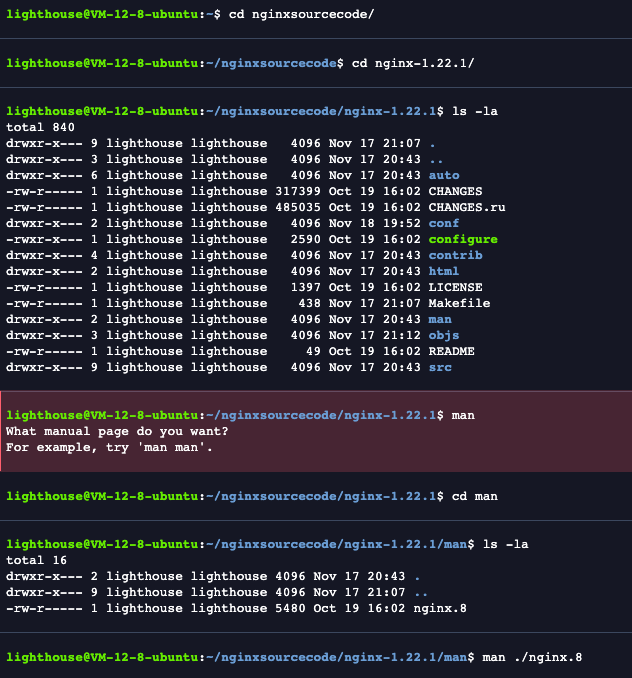This screenshot has width=632, height=678.
Task: Select the 'nginx.8' file name in listing
Action: coord(440,608)
